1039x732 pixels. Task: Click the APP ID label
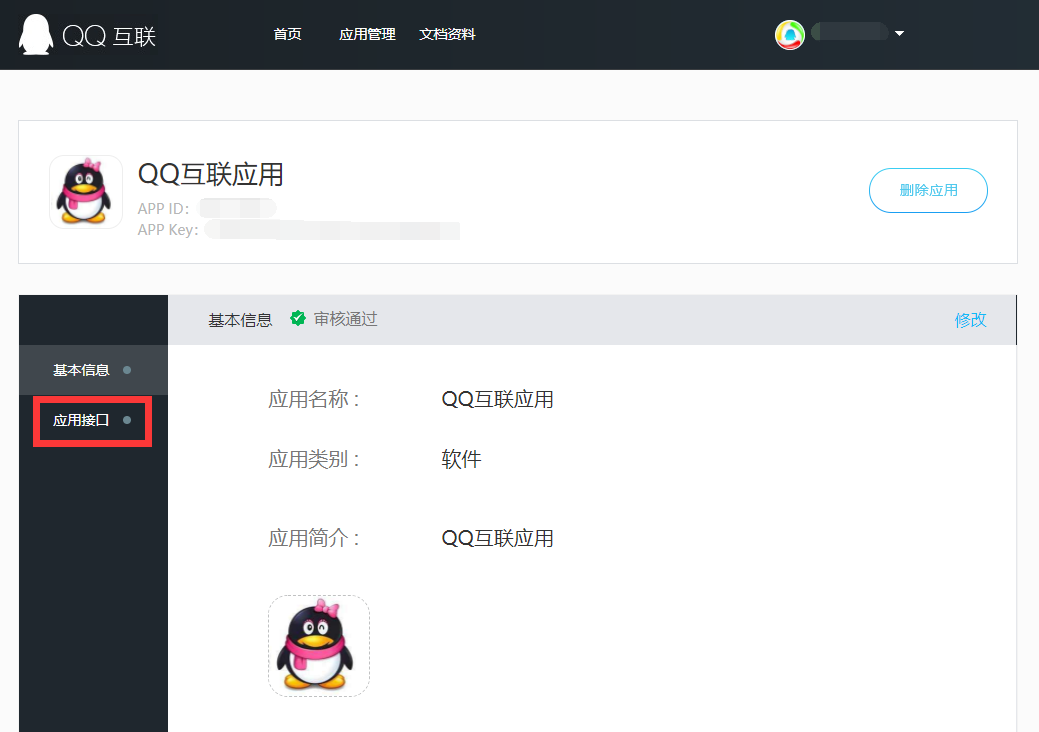pyautogui.click(x=163, y=209)
